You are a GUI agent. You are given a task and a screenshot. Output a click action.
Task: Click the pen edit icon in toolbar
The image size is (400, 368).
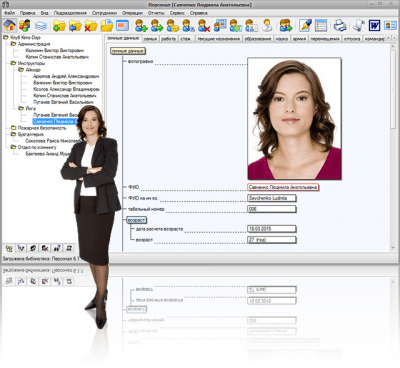(305, 25)
